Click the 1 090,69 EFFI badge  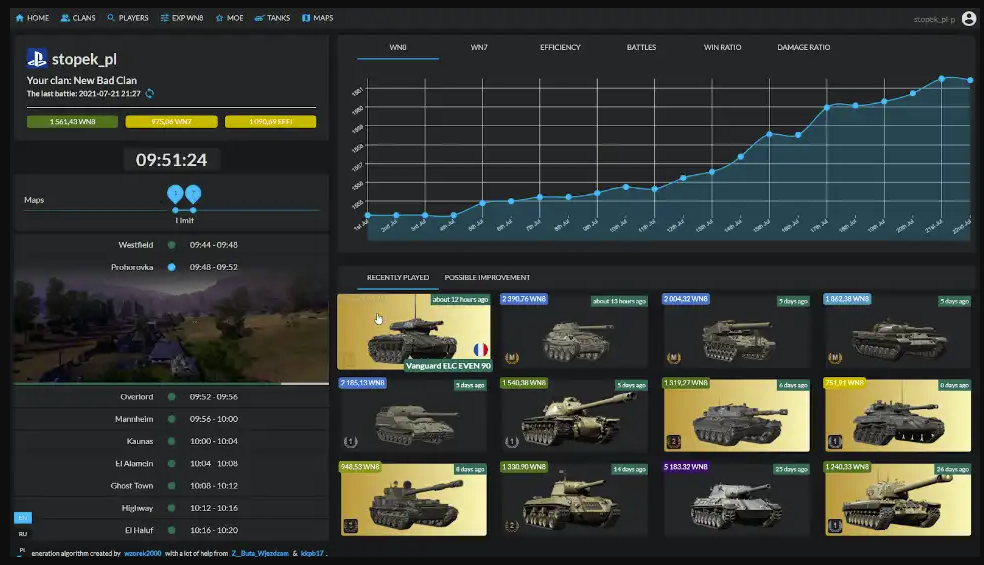[x=270, y=122]
